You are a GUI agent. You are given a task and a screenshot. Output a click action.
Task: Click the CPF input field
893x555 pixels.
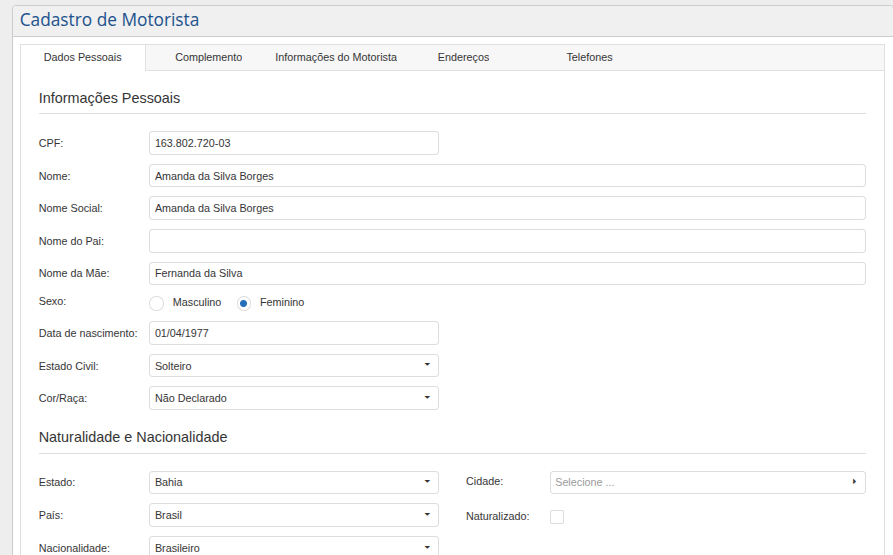tap(293, 143)
